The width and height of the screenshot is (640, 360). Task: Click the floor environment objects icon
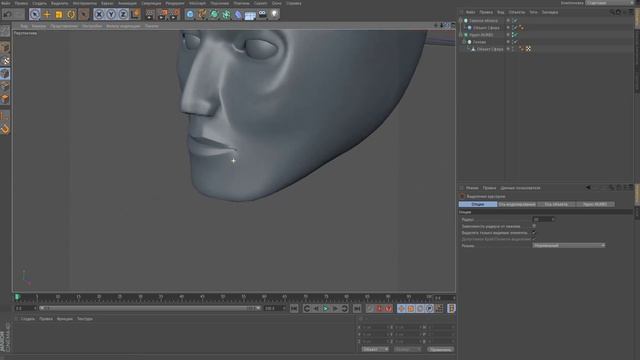coord(250,14)
